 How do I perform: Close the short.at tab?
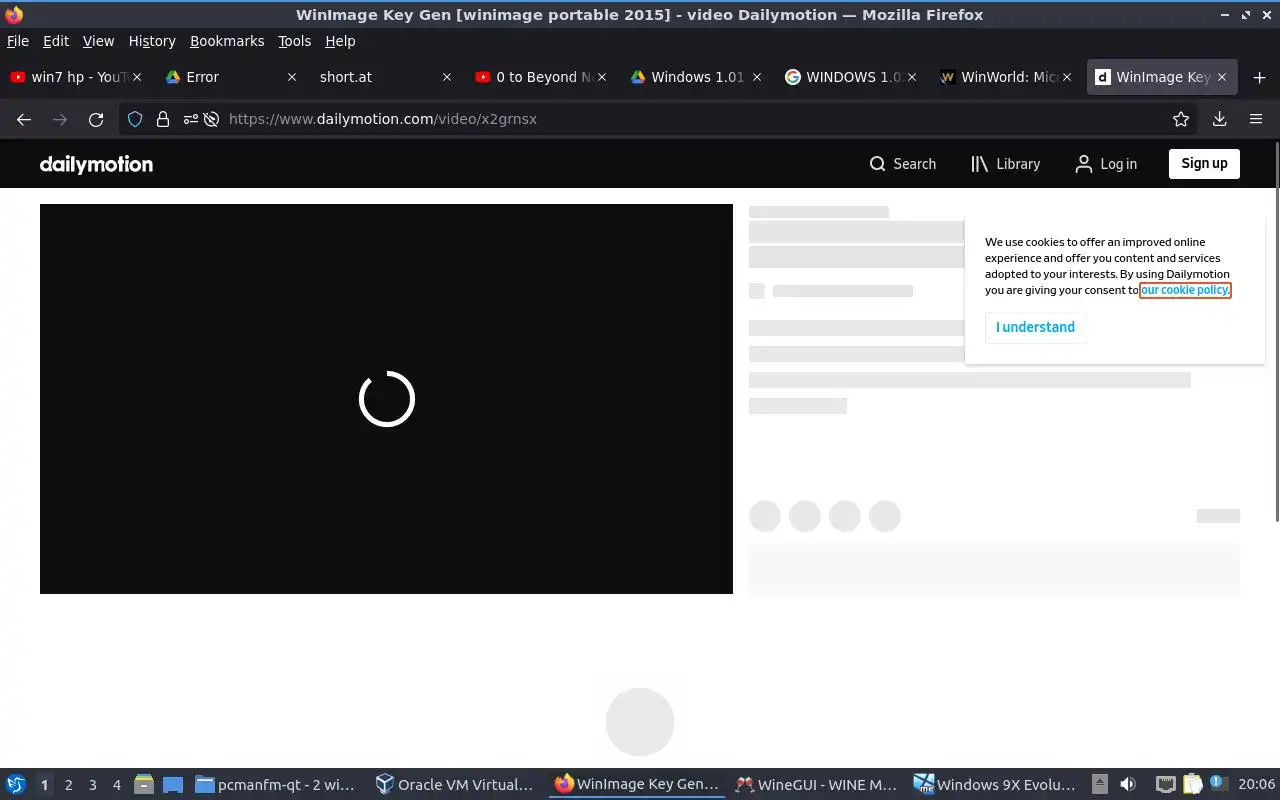pos(447,77)
